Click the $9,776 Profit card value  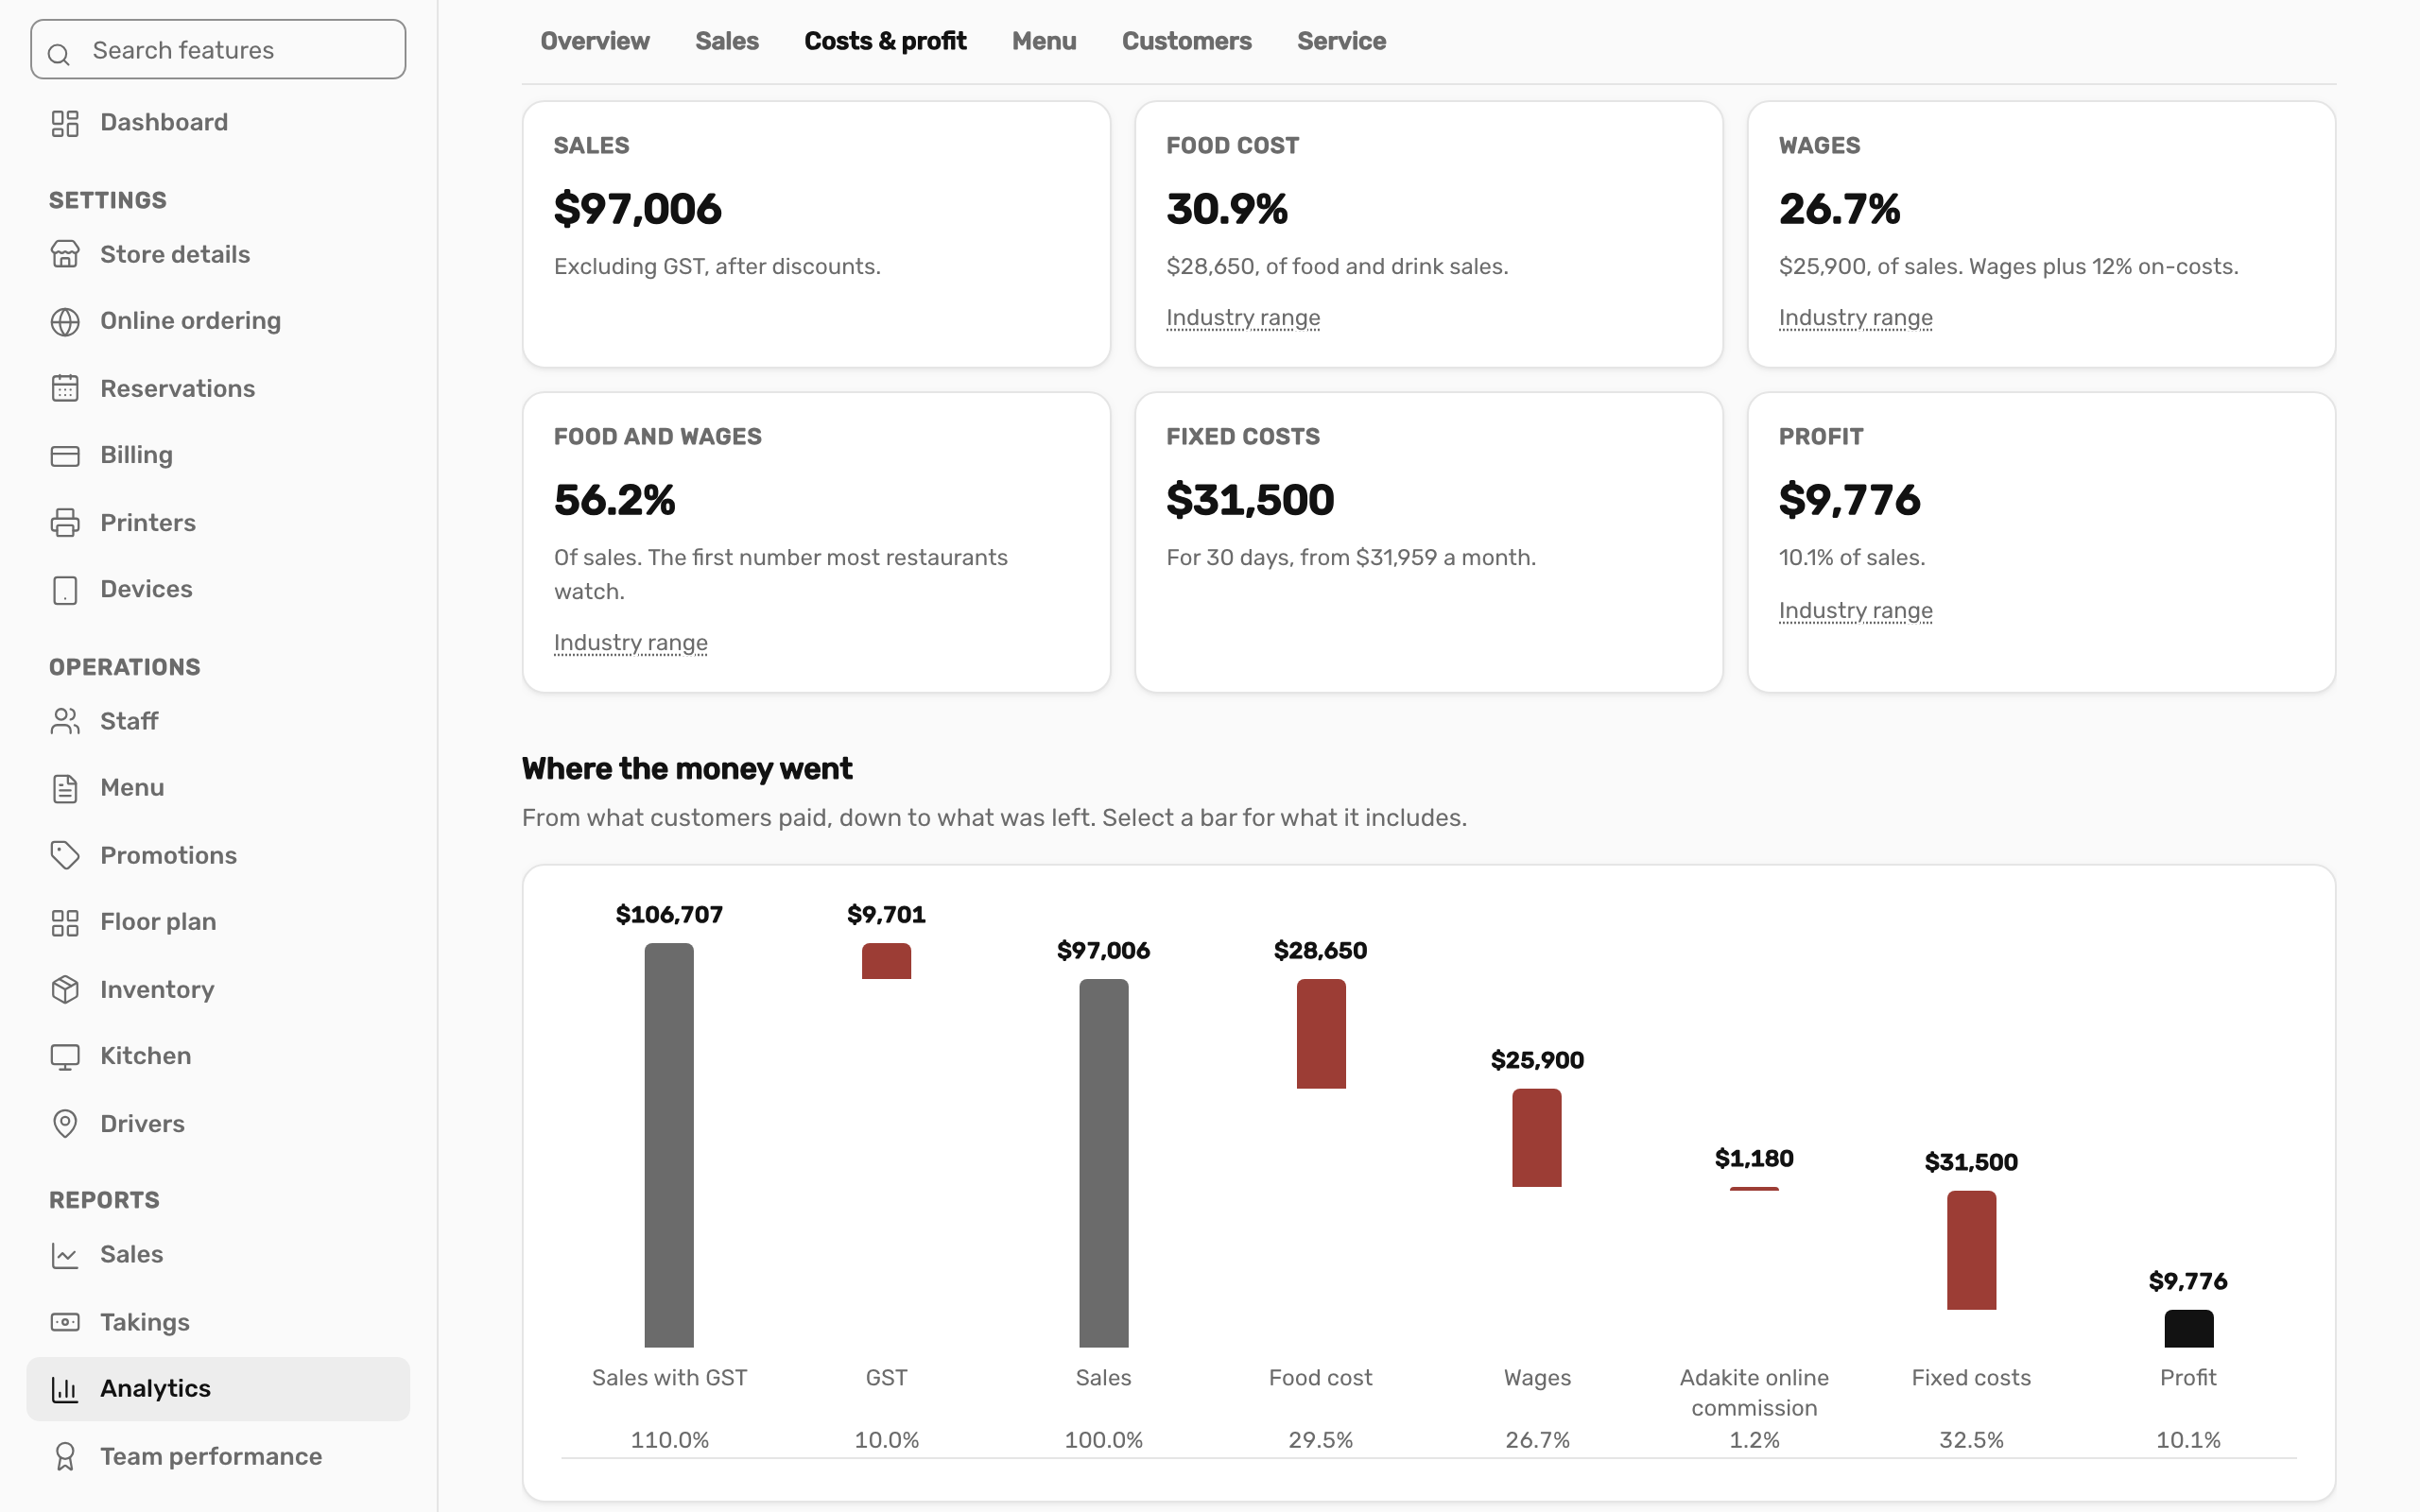pyautogui.click(x=1849, y=500)
